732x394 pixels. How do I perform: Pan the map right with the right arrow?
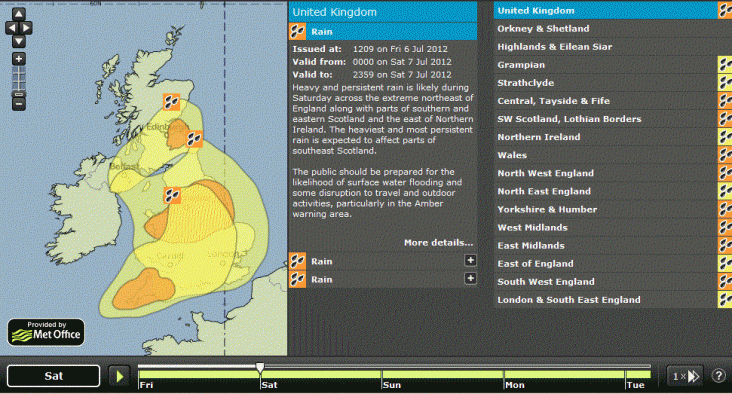tap(26, 28)
